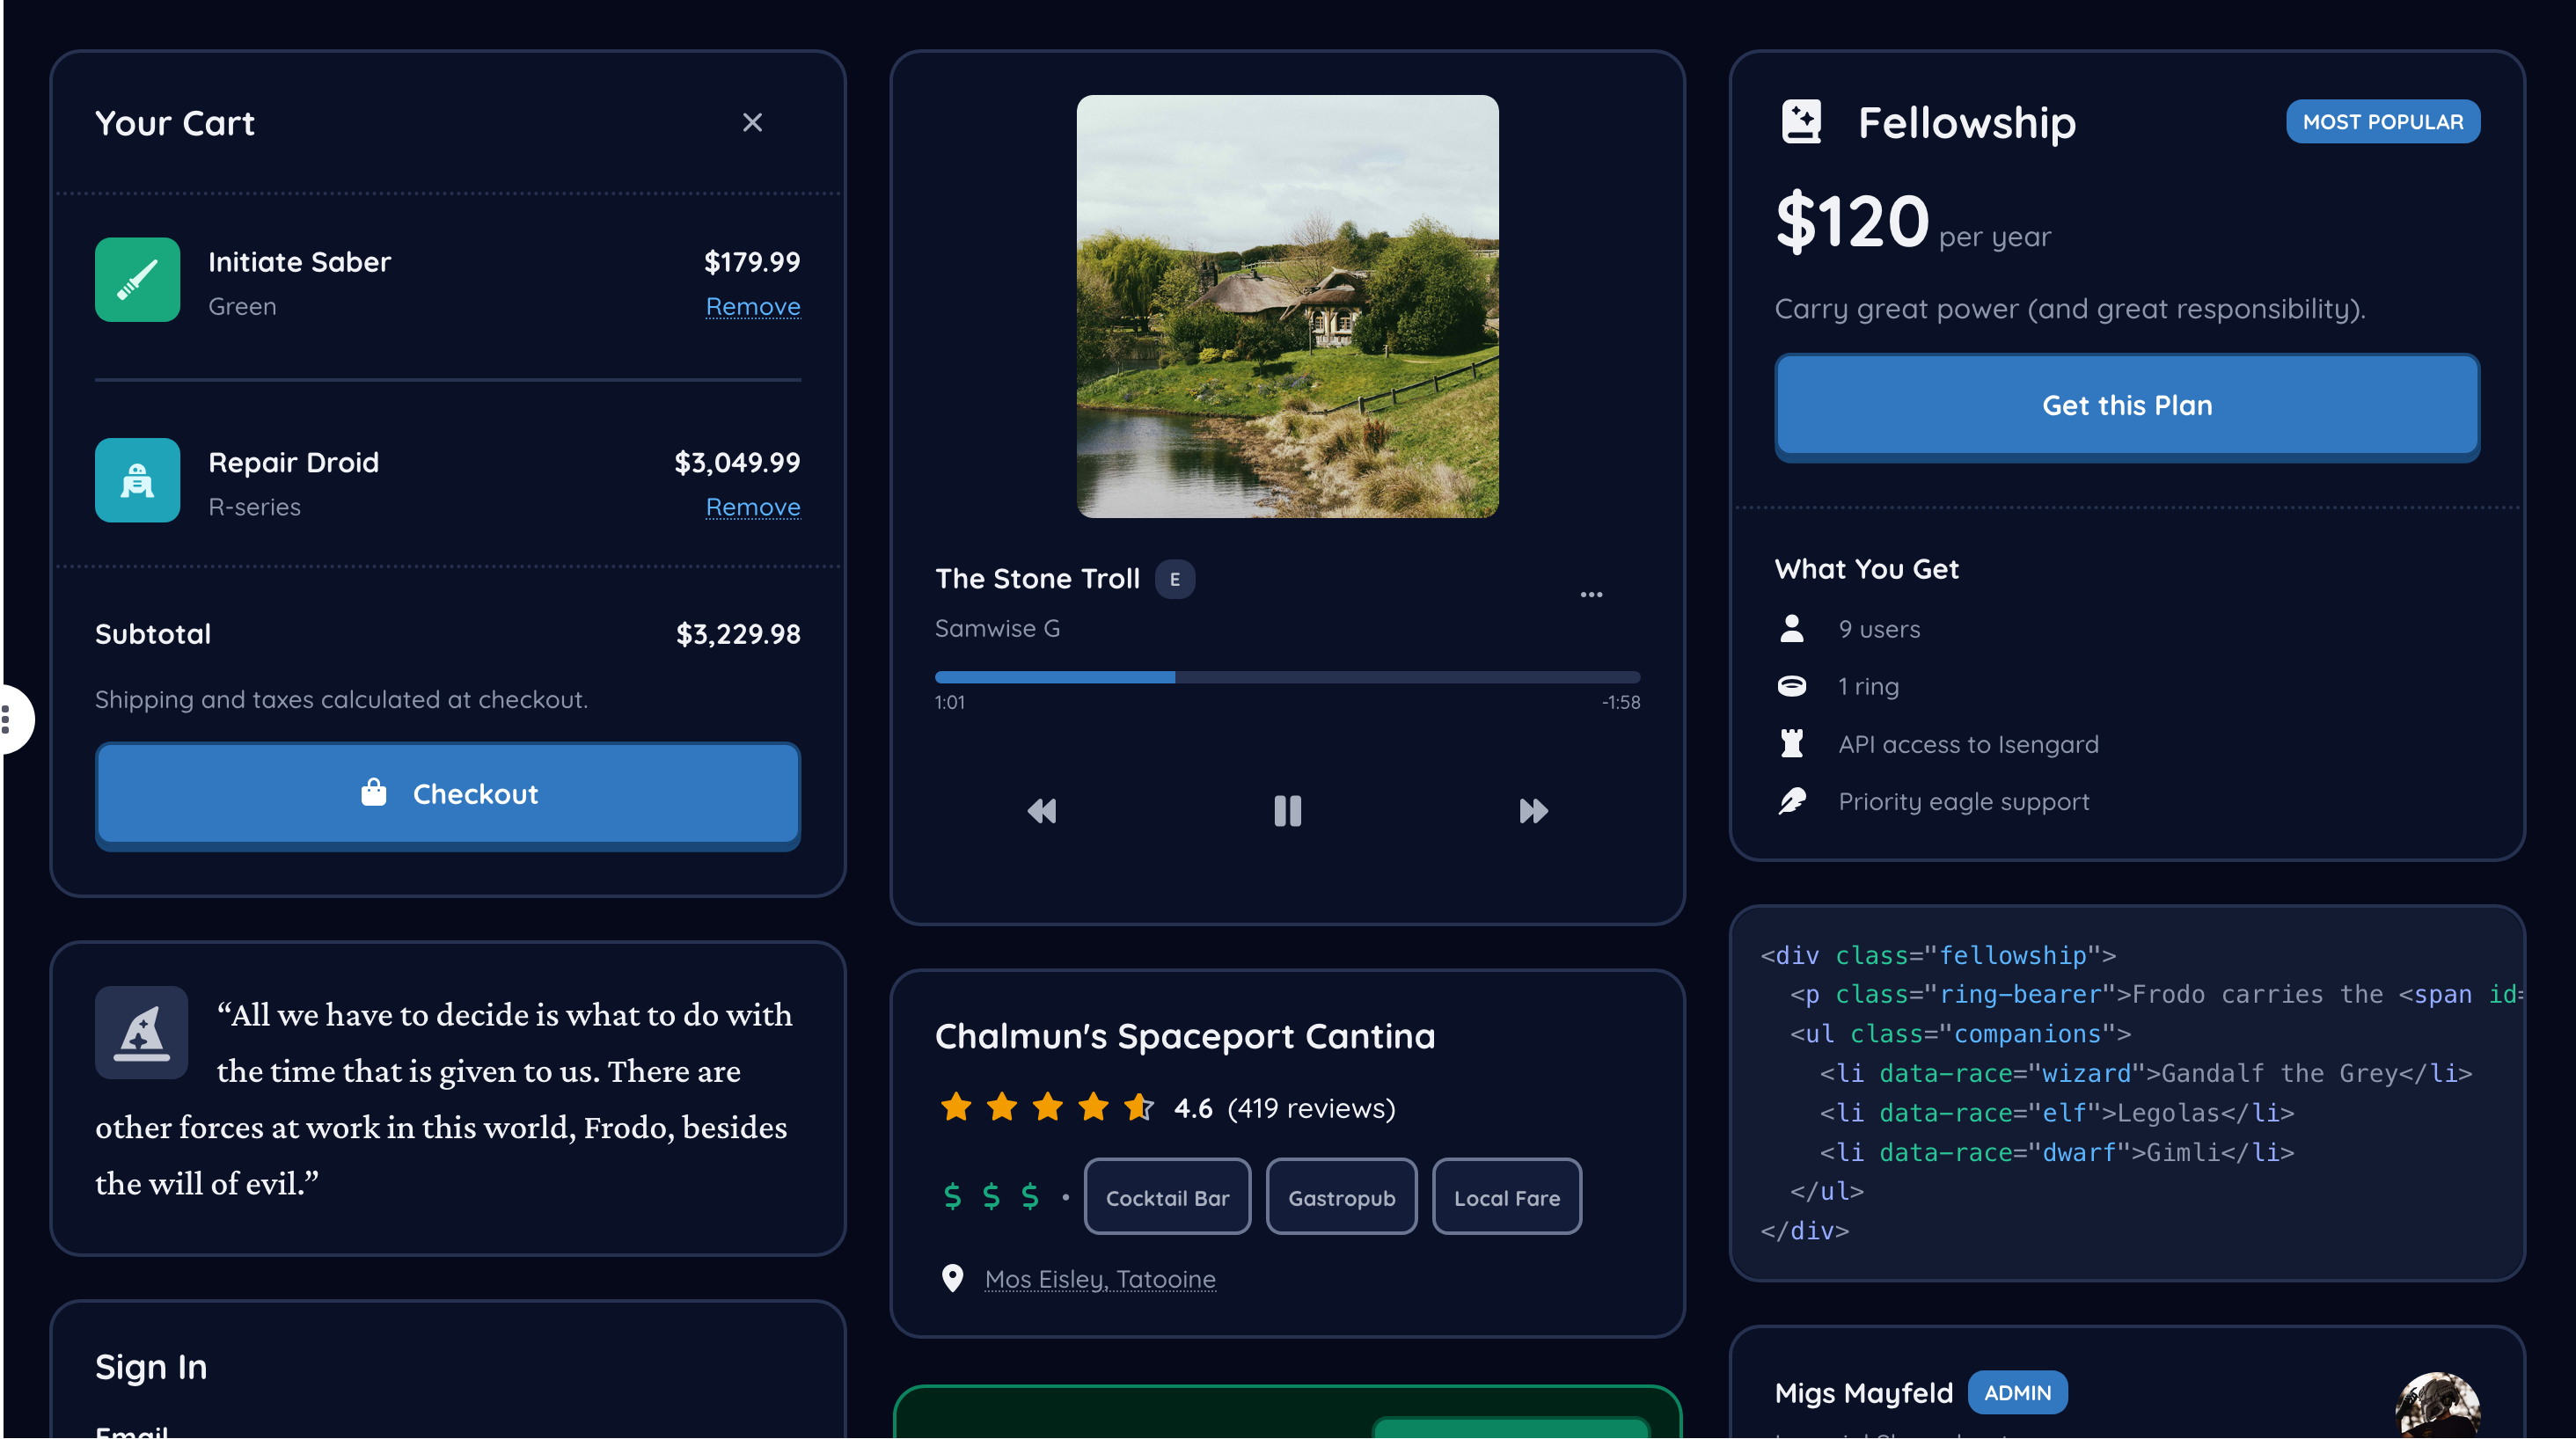Open Mos Eisley, Tatooine location link
The height and width of the screenshot is (1439, 2576).
coord(1100,1279)
